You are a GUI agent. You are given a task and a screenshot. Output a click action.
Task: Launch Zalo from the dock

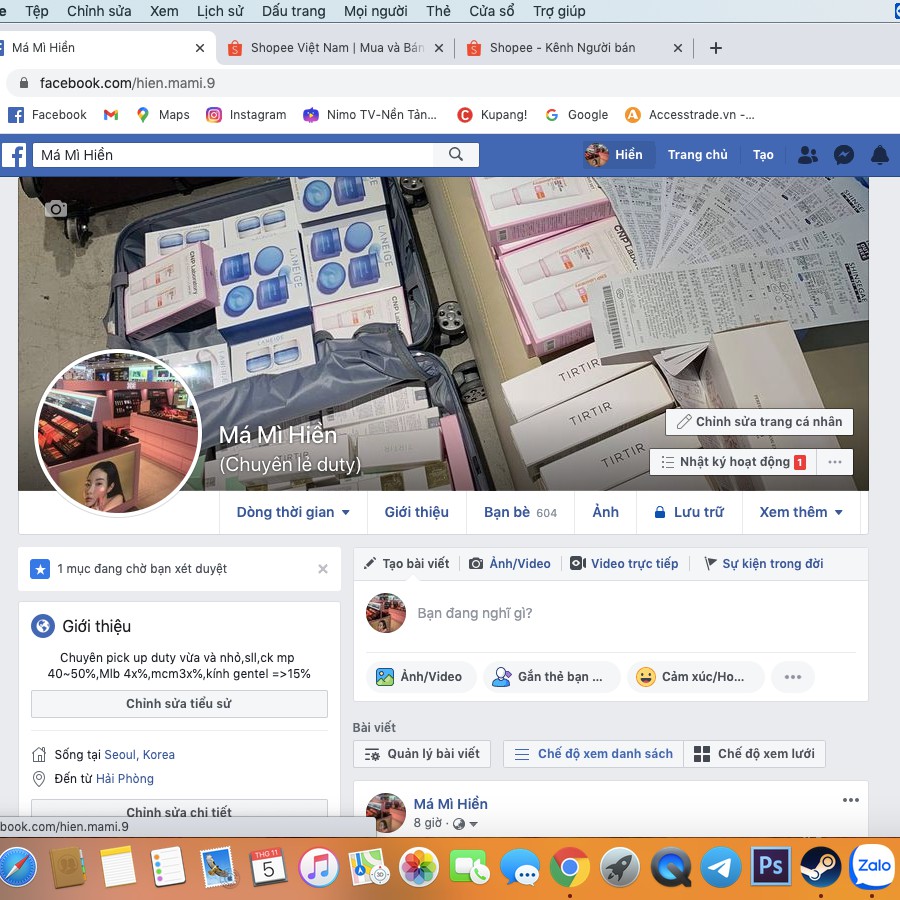(x=871, y=866)
